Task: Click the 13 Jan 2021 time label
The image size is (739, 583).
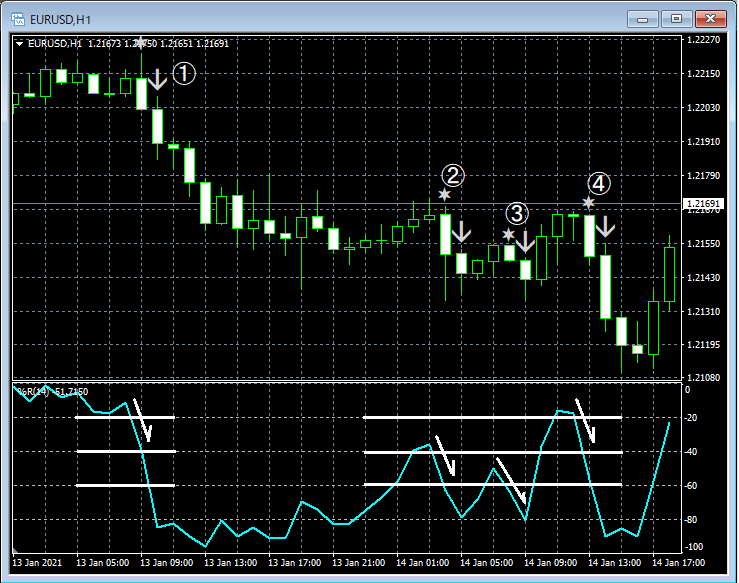Action: coord(37,563)
